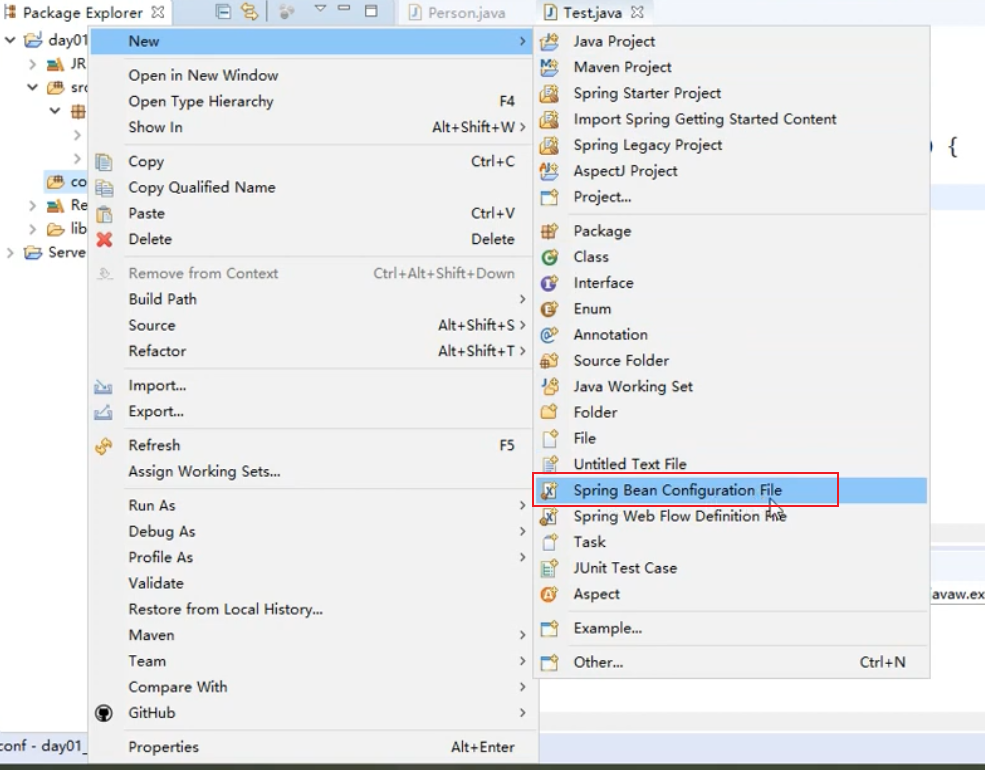
Task: Select Validate in context menu
Action: (x=313, y=583)
